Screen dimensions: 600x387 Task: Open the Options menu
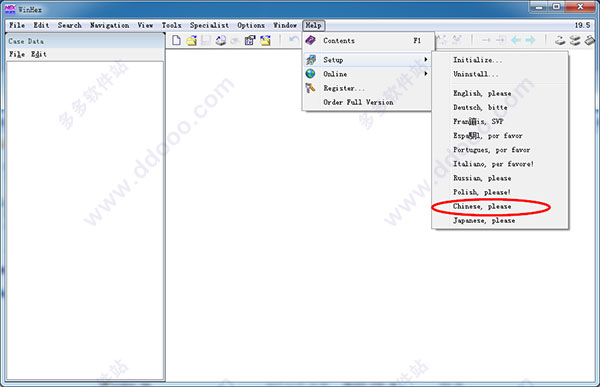(x=251, y=25)
